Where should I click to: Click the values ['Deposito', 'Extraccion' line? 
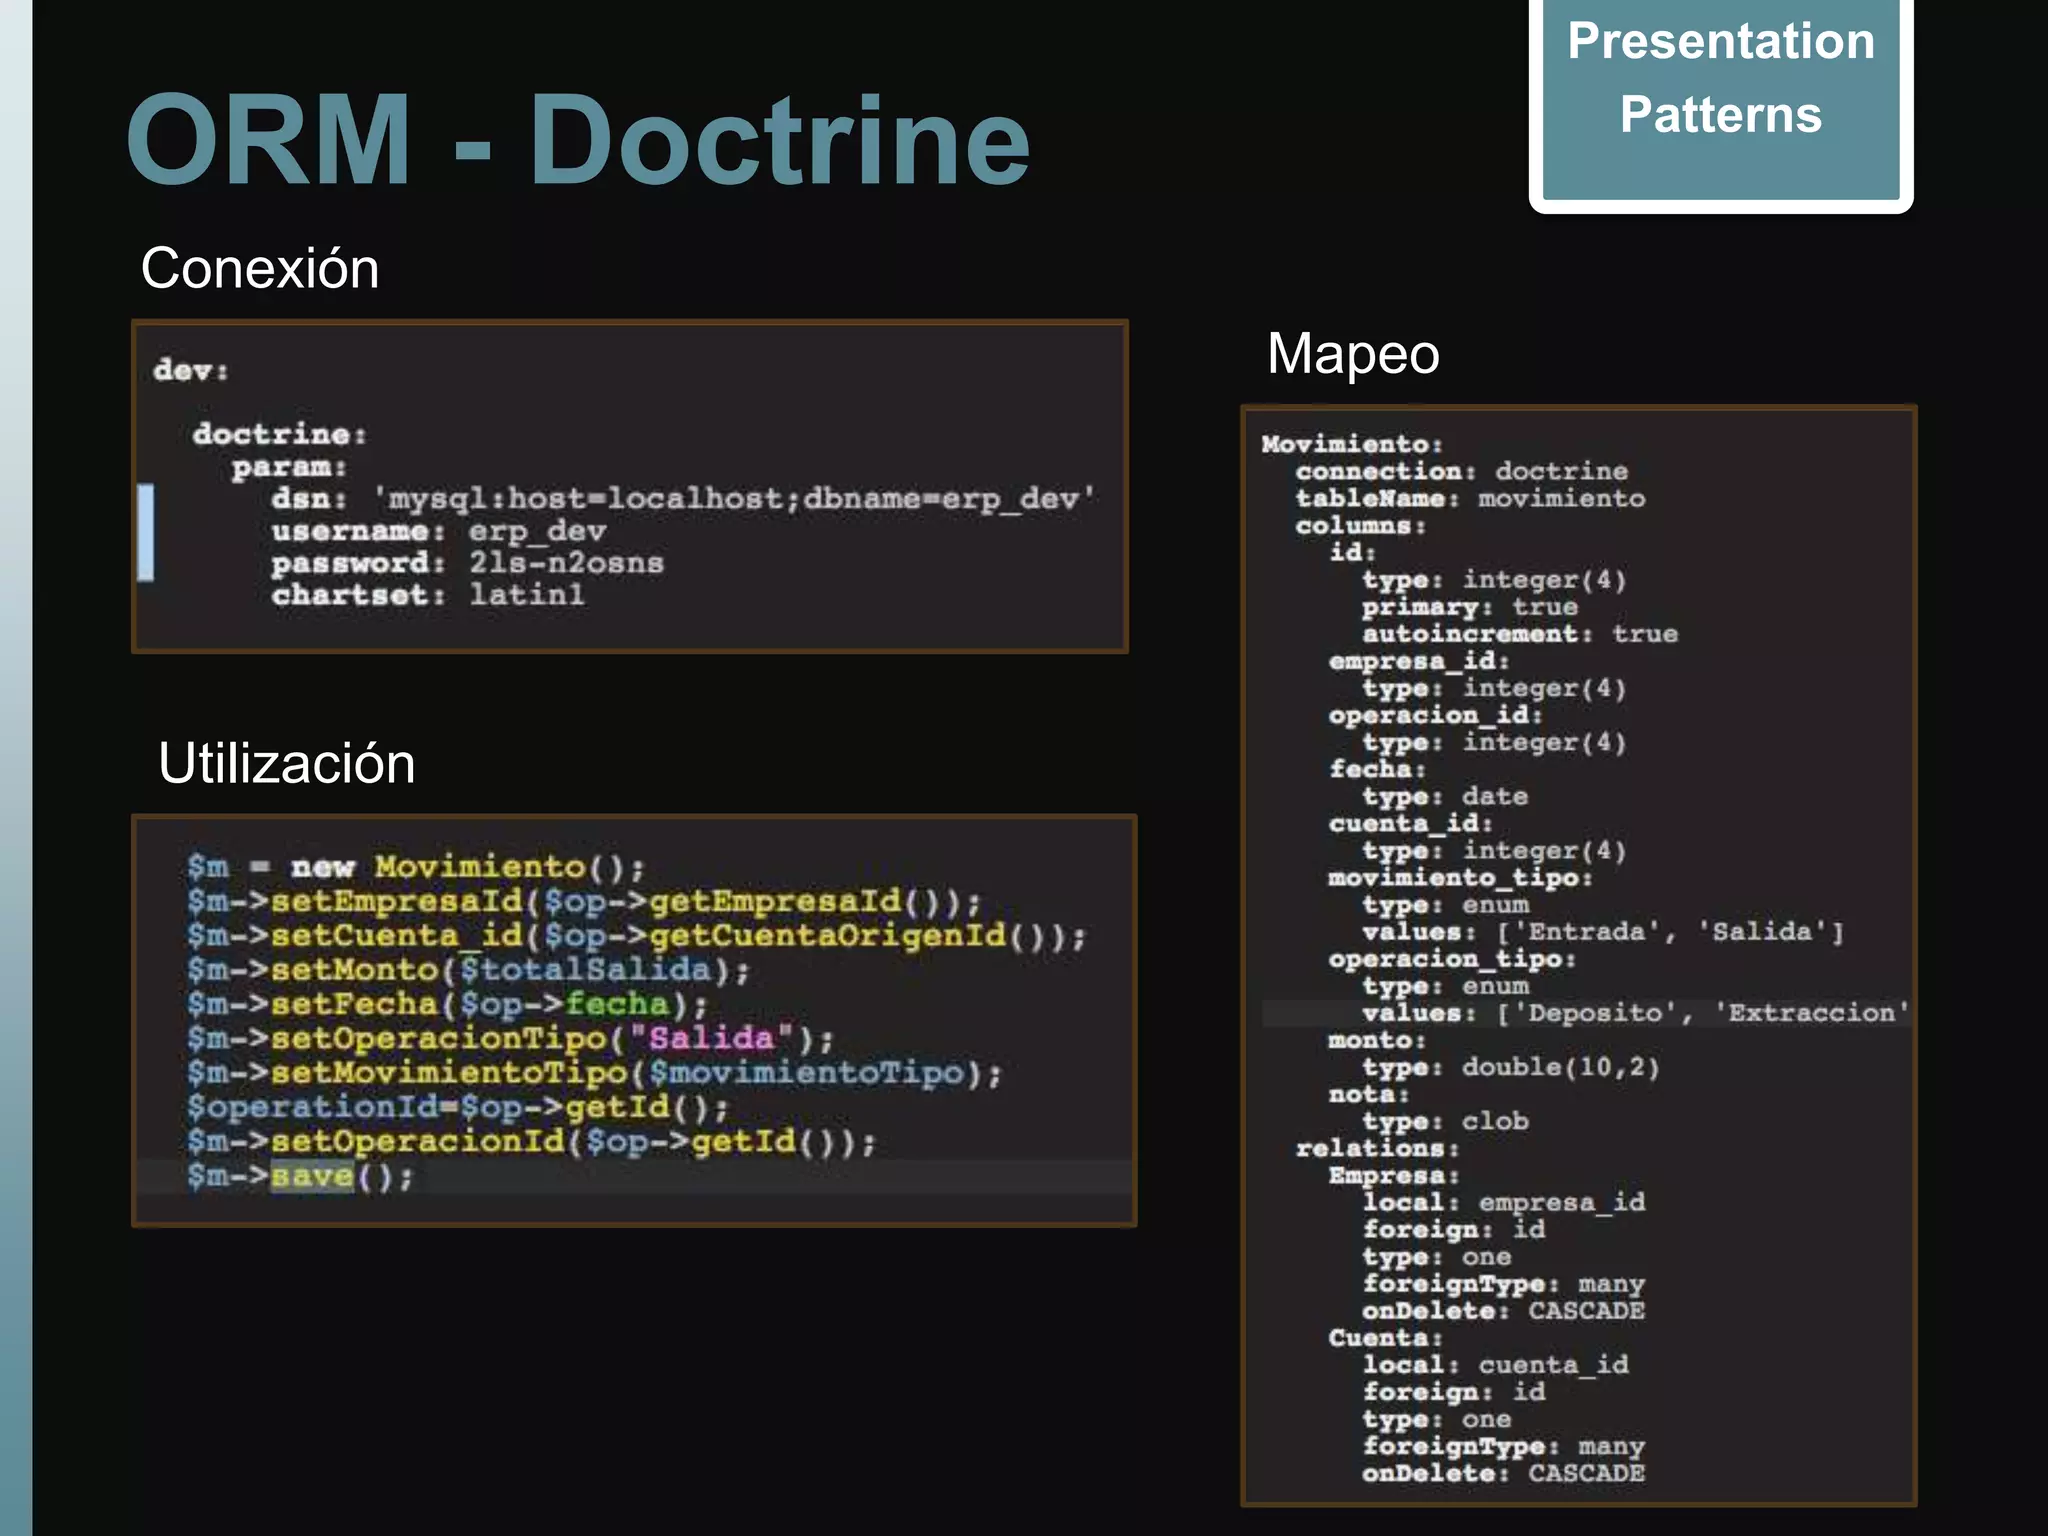pyautogui.click(x=1635, y=1013)
